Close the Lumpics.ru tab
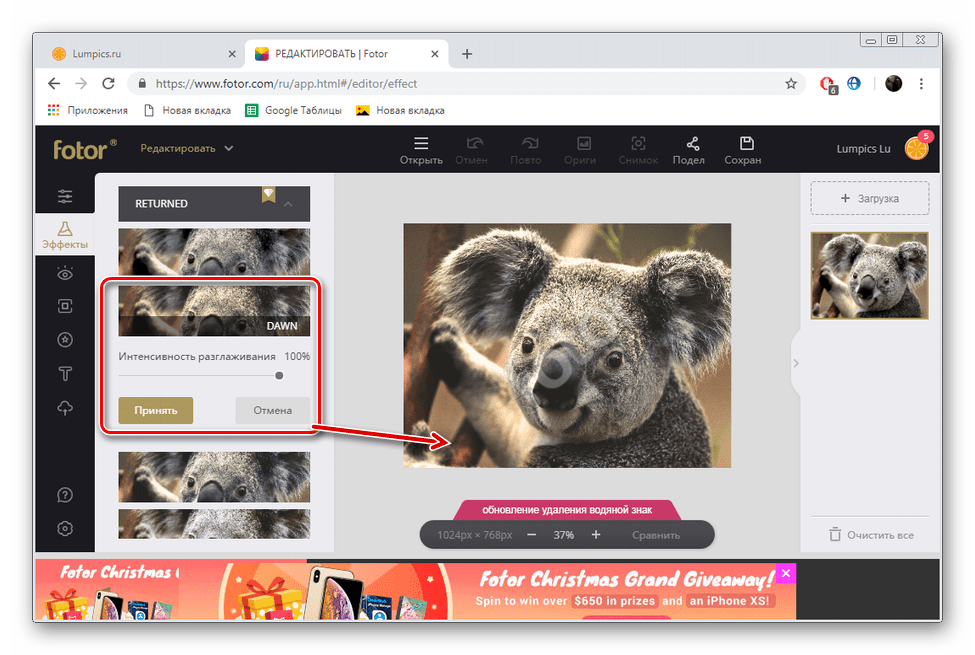This screenshot has height=655, width=975. (x=232, y=54)
